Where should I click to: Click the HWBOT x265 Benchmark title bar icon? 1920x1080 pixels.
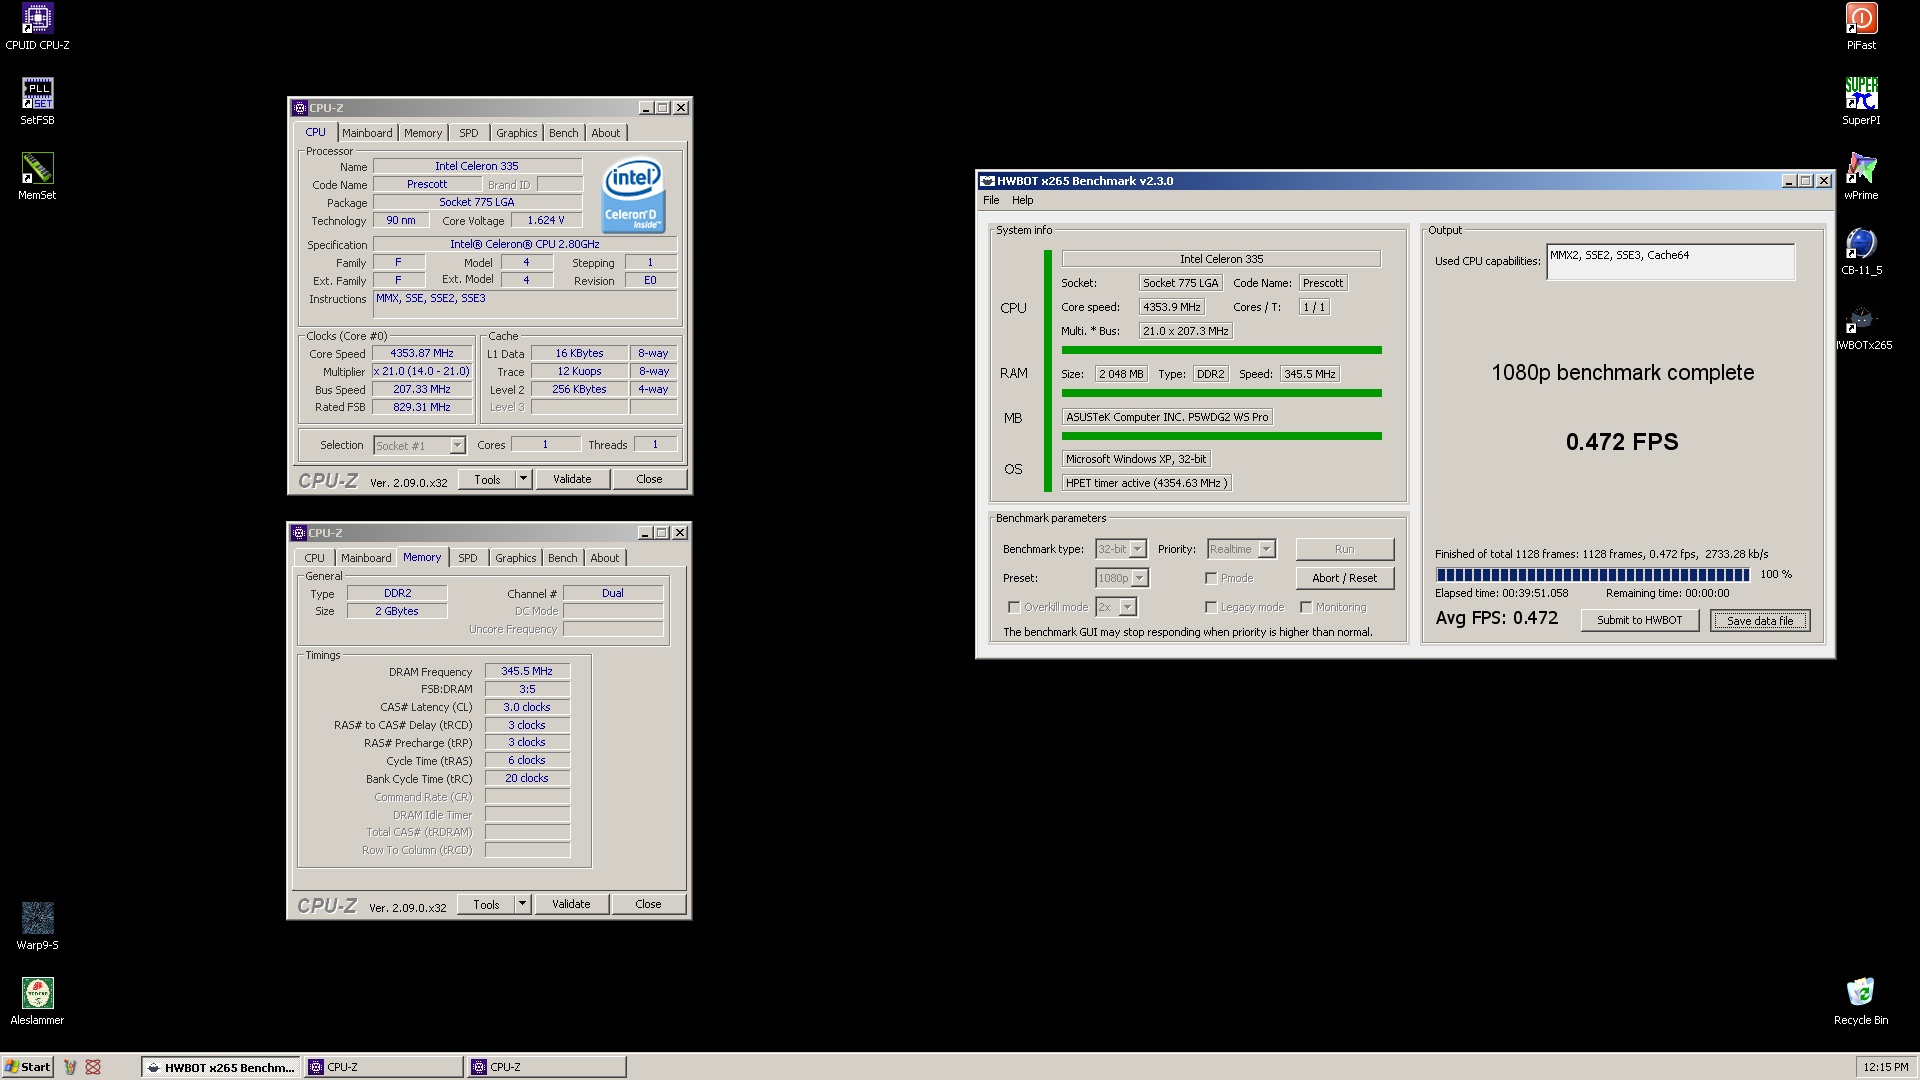point(987,181)
